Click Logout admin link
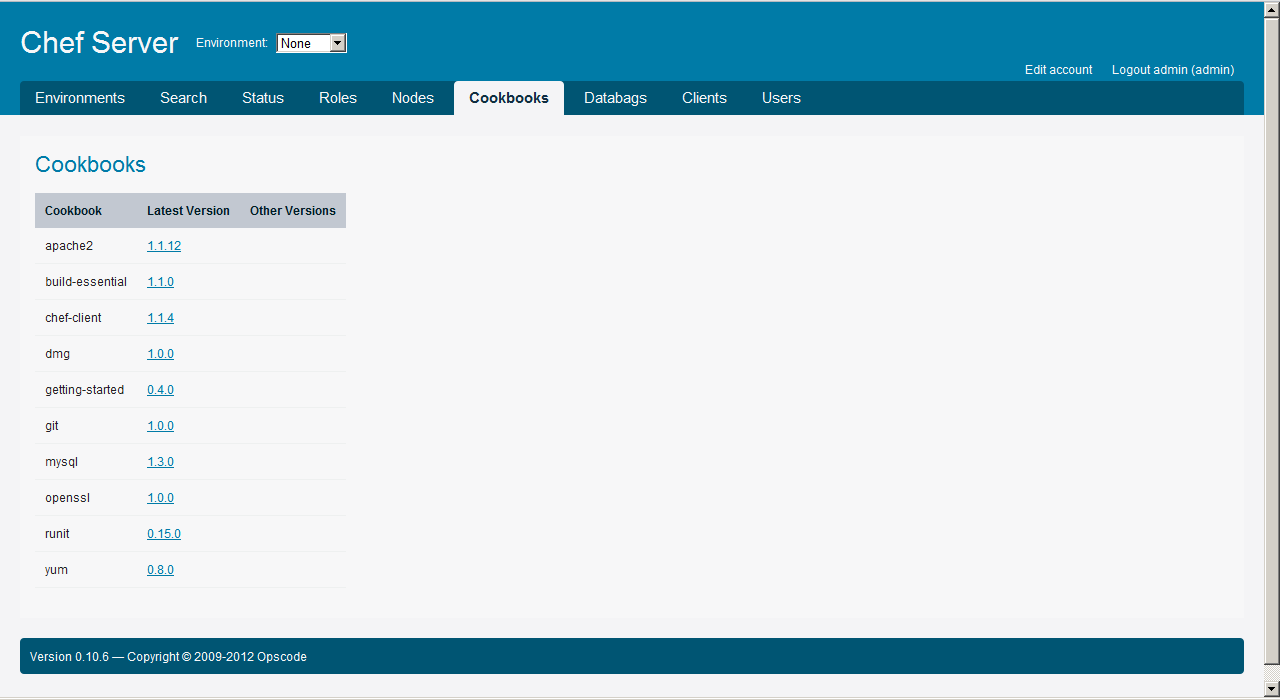1280x700 pixels. [1173, 70]
